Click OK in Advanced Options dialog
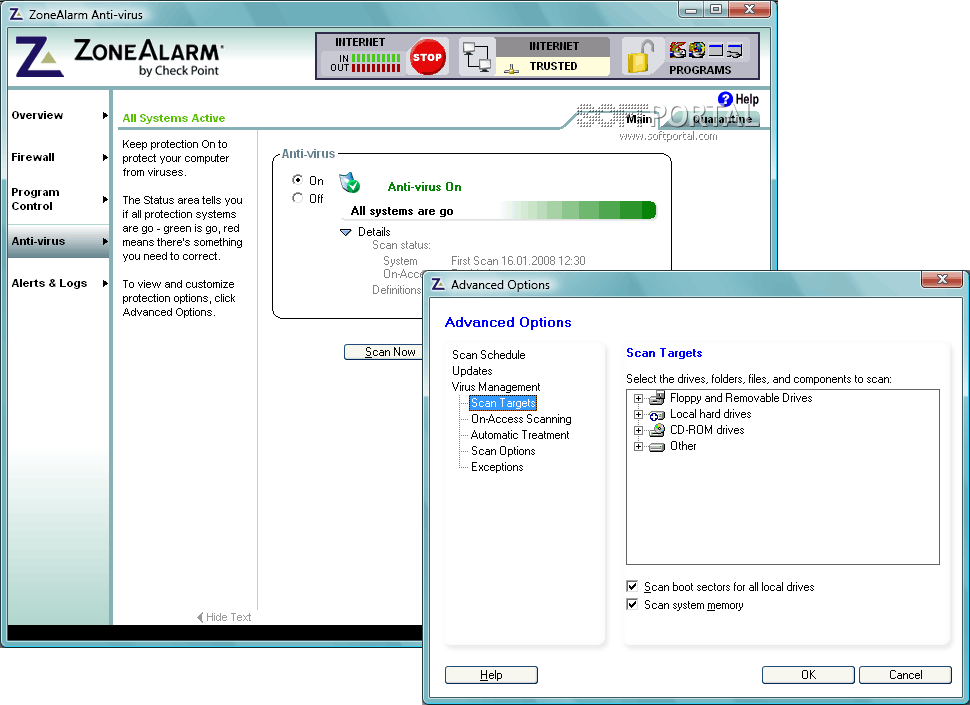Image resolution: width=970 pixels, height=705 pixels. click(808, 675)
